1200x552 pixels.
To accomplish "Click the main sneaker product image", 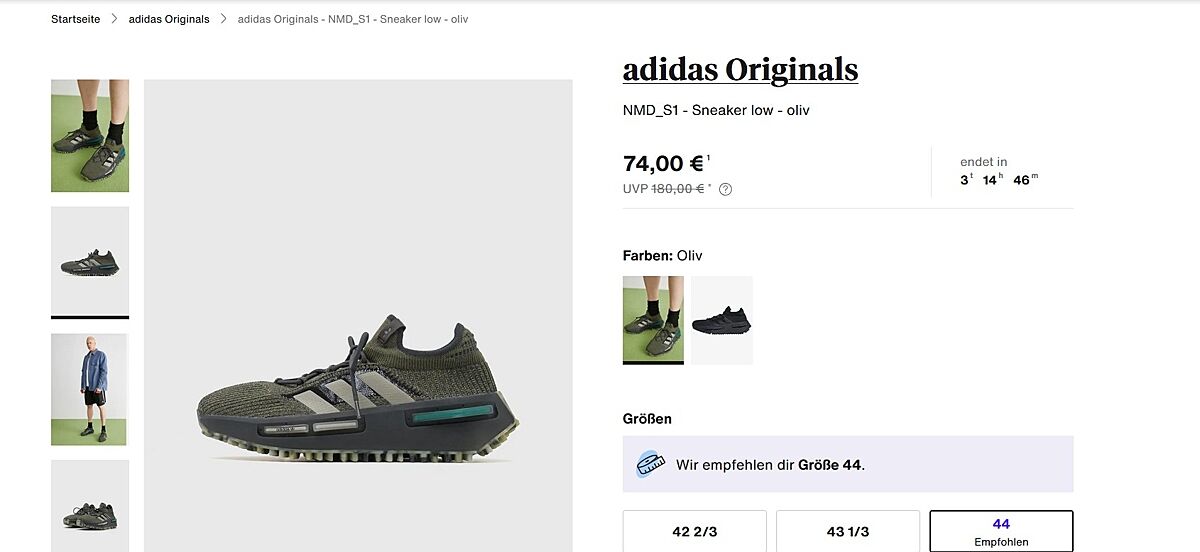I will tap(358, 390).
